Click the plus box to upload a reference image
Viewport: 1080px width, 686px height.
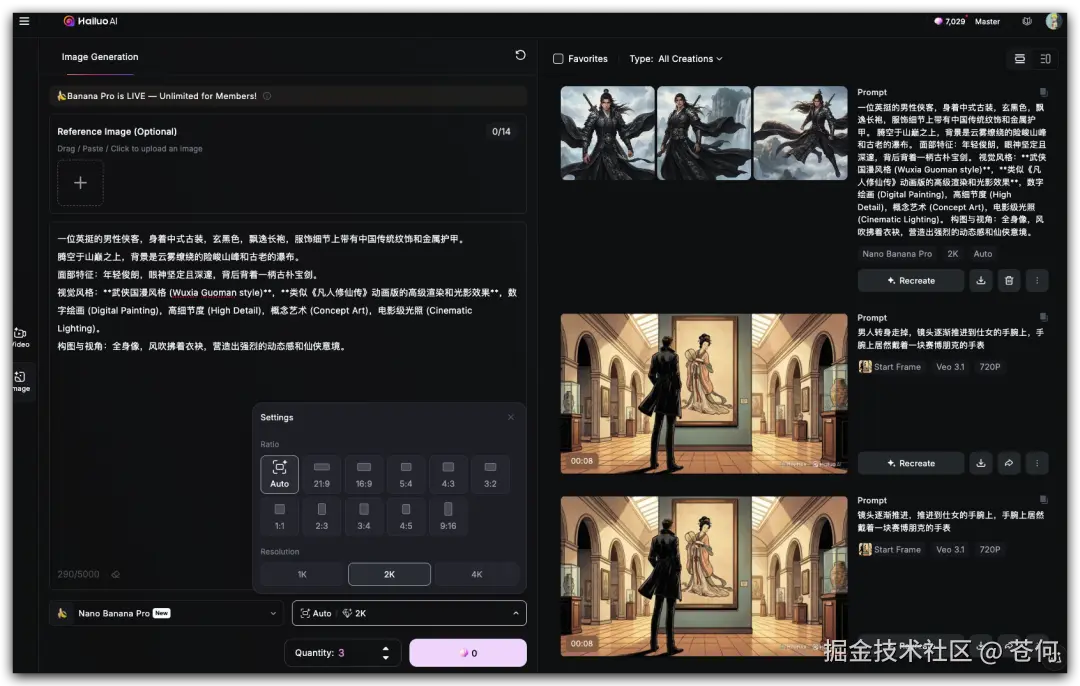80,183
